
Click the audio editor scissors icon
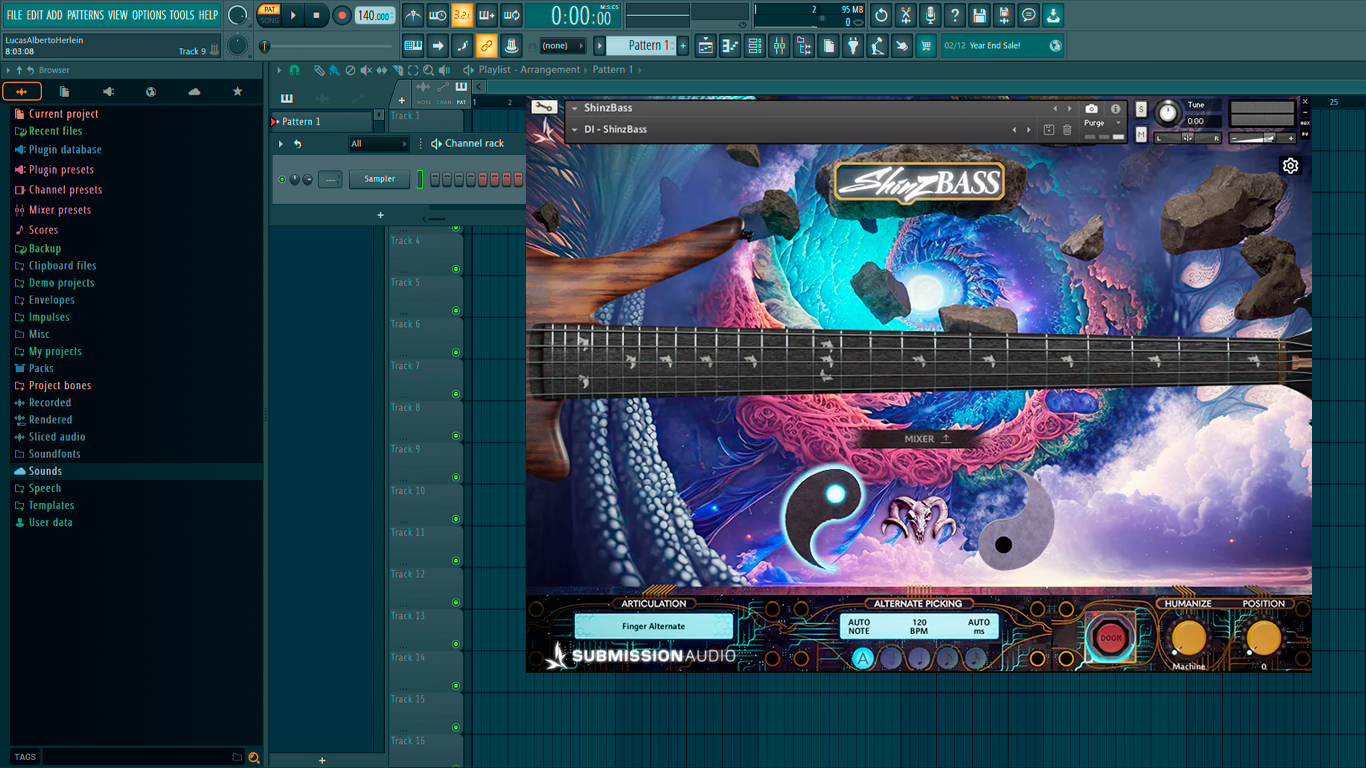click(x=906, y=15)
